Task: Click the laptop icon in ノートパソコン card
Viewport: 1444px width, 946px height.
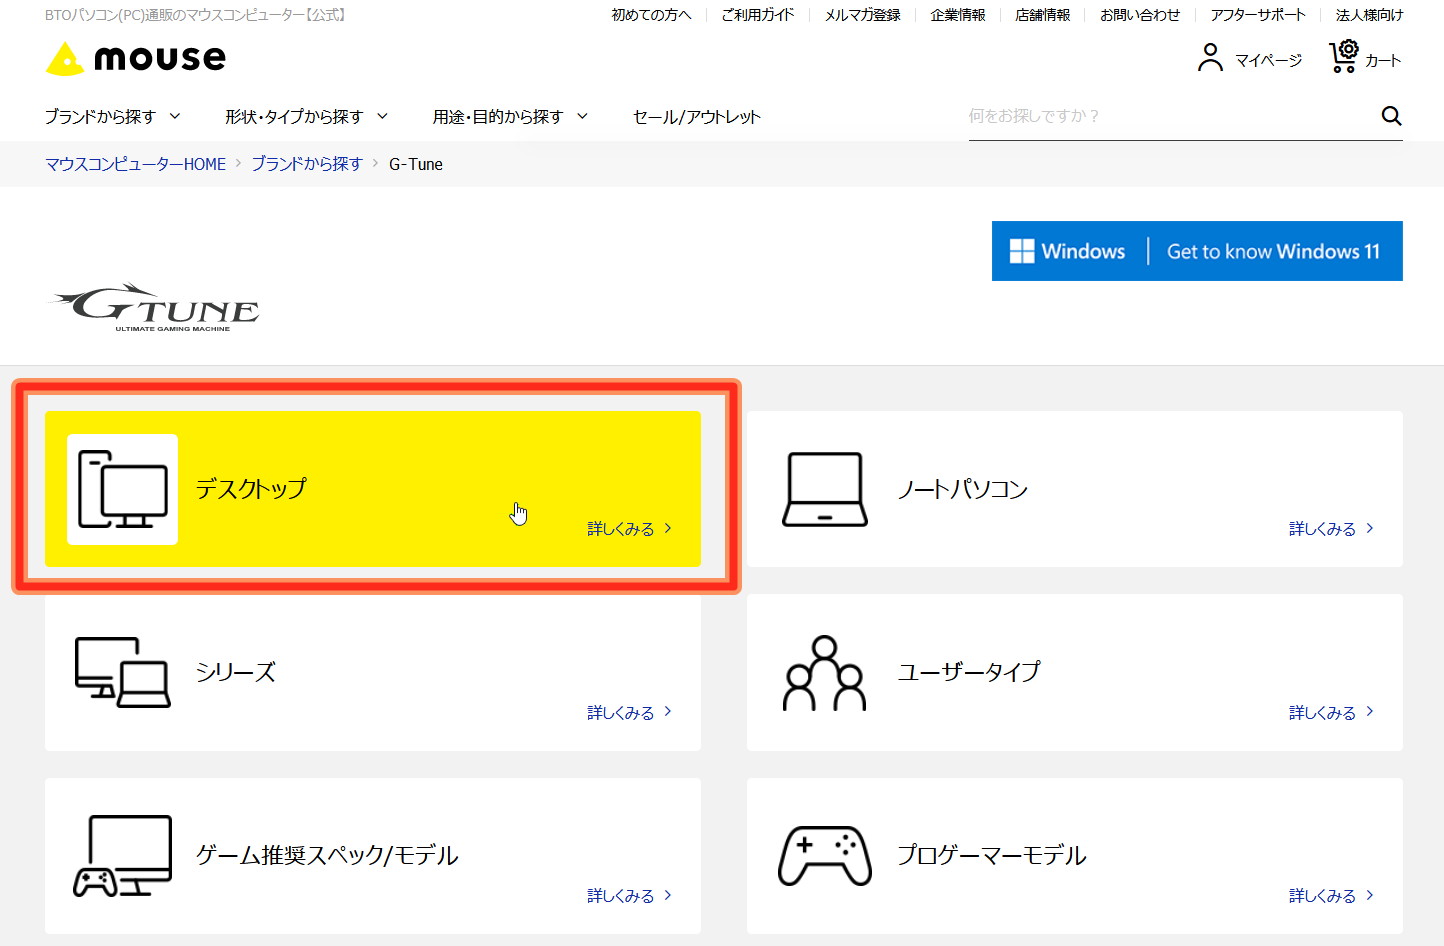Action: pos(825,489)
